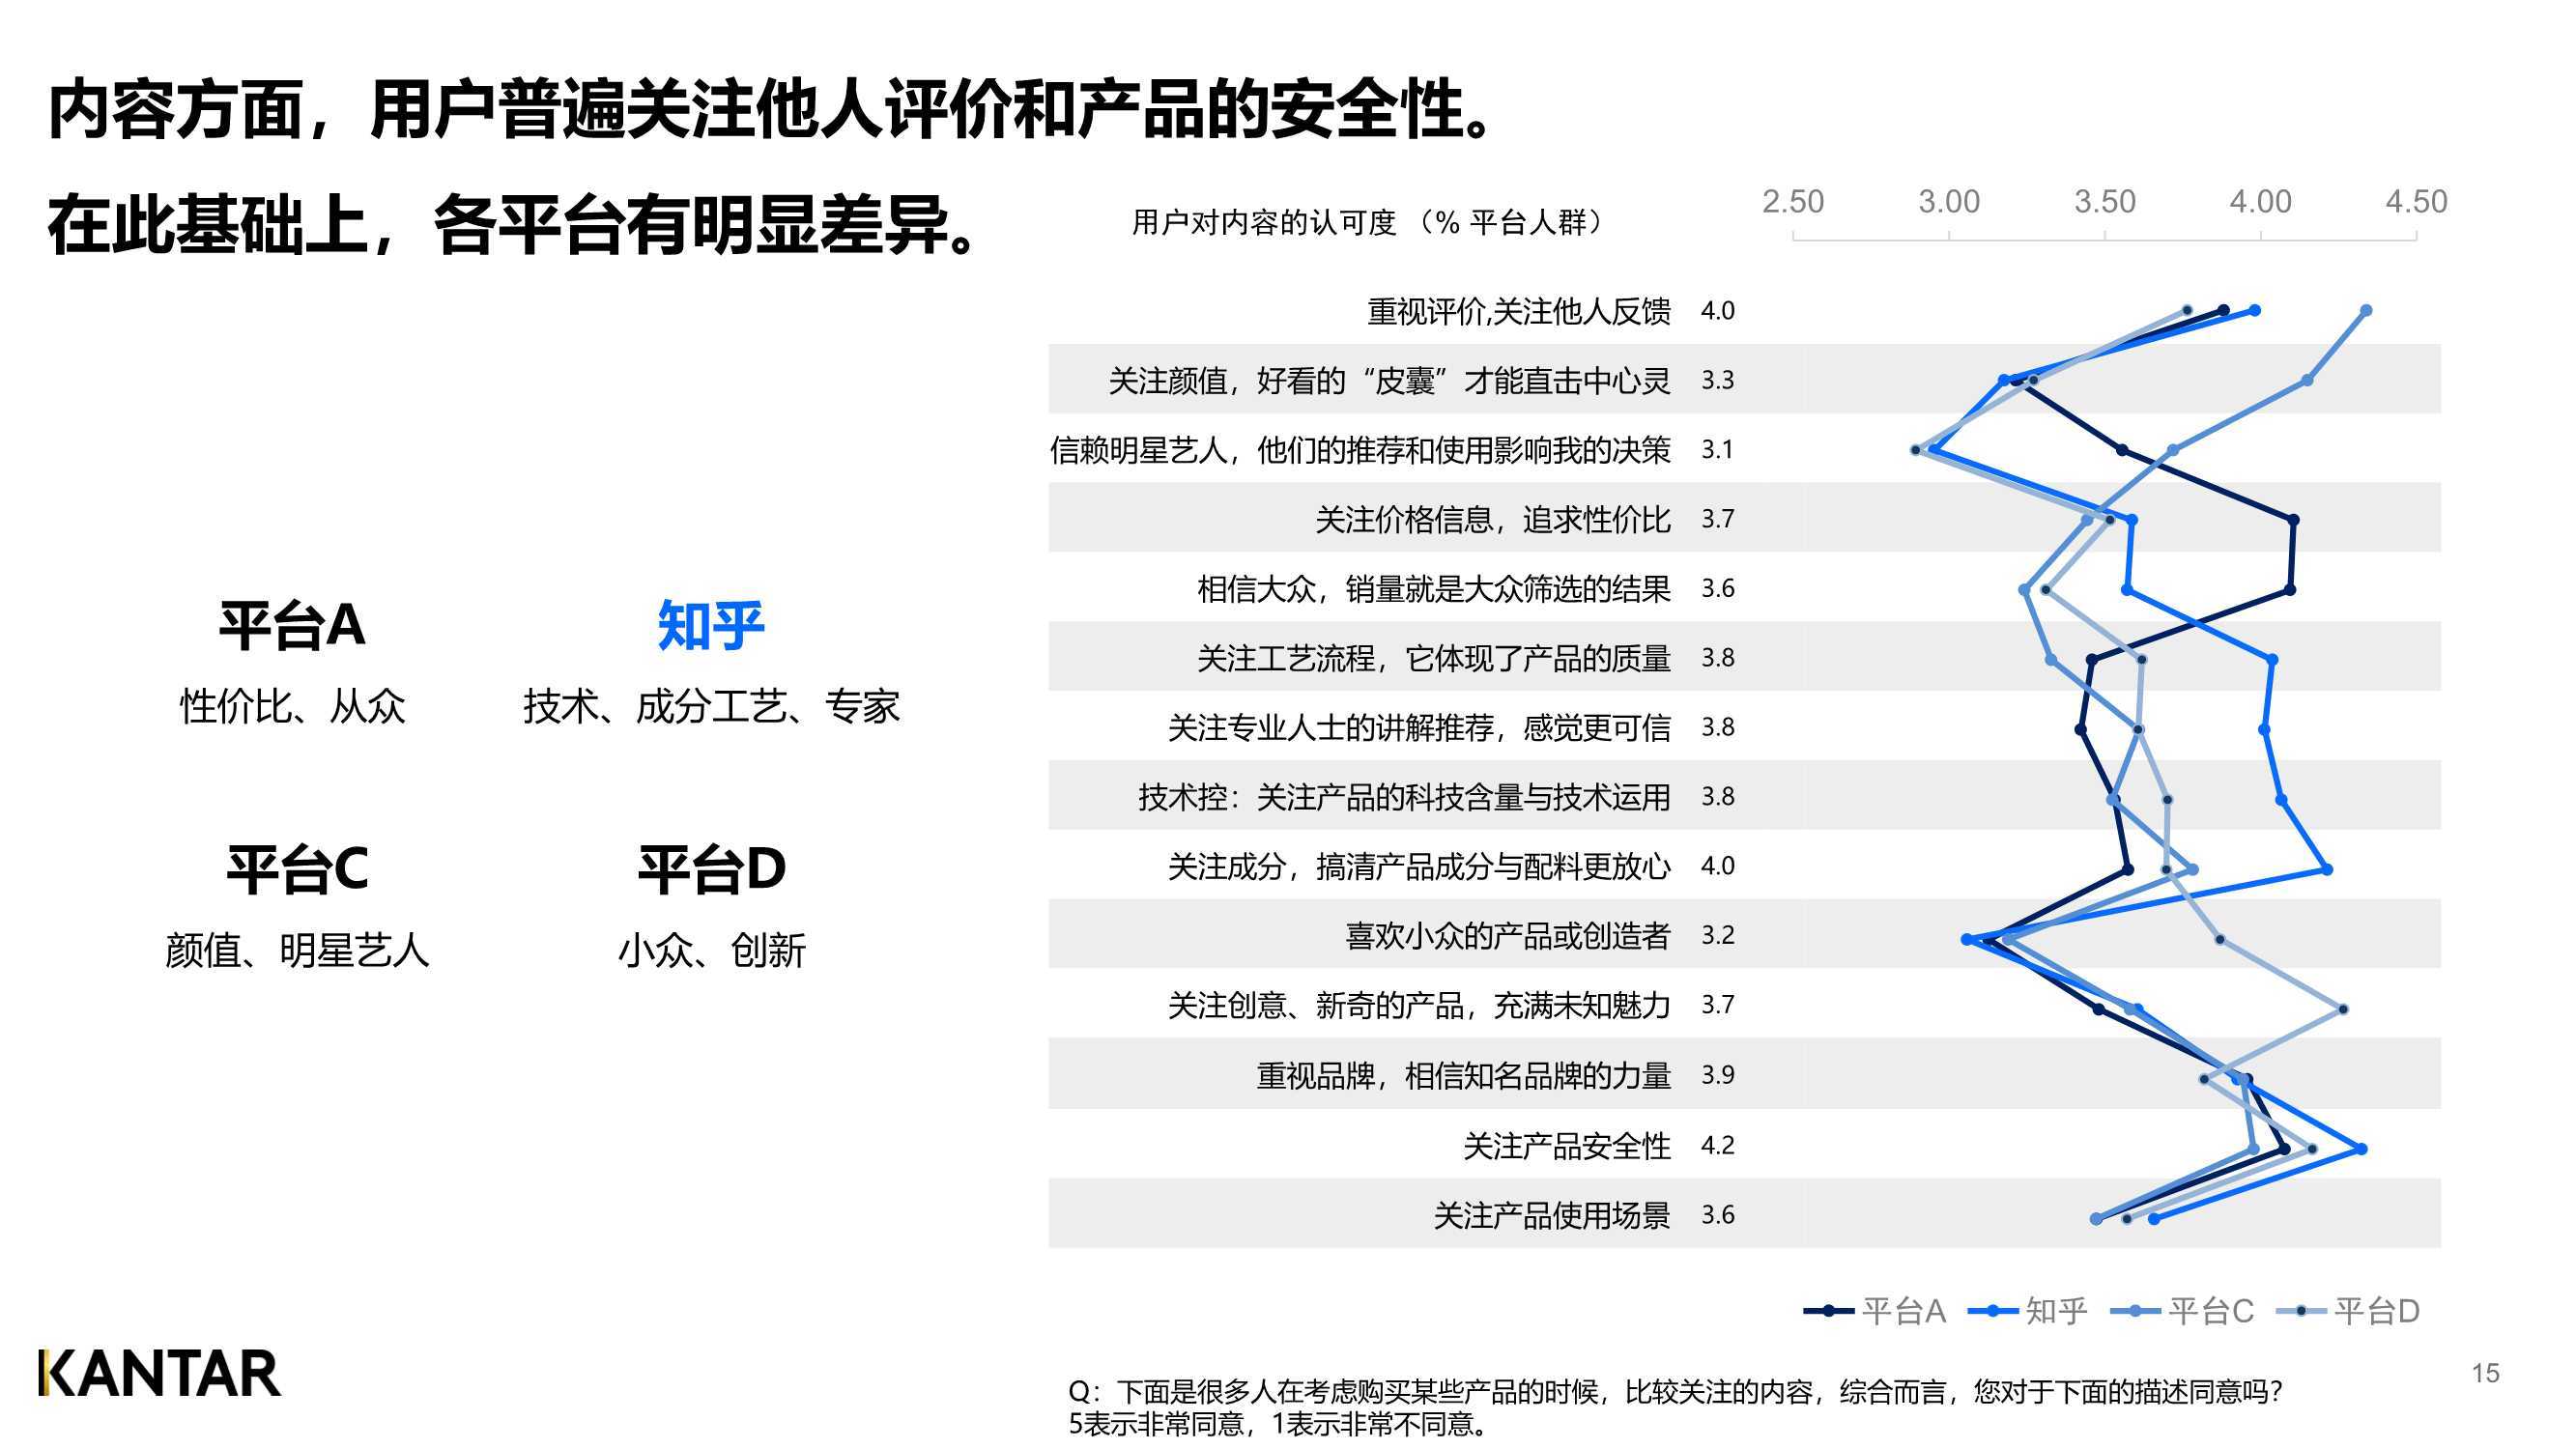The height and width of the screenshot is (1449, 2576).
Task: Click row label 关注专业人士的讲解推荐
Action: 1420,727
